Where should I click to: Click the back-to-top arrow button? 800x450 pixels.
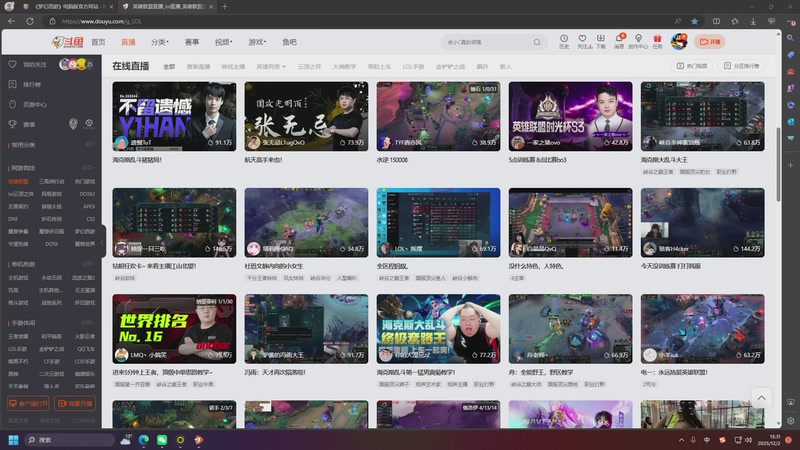[761, 398]
